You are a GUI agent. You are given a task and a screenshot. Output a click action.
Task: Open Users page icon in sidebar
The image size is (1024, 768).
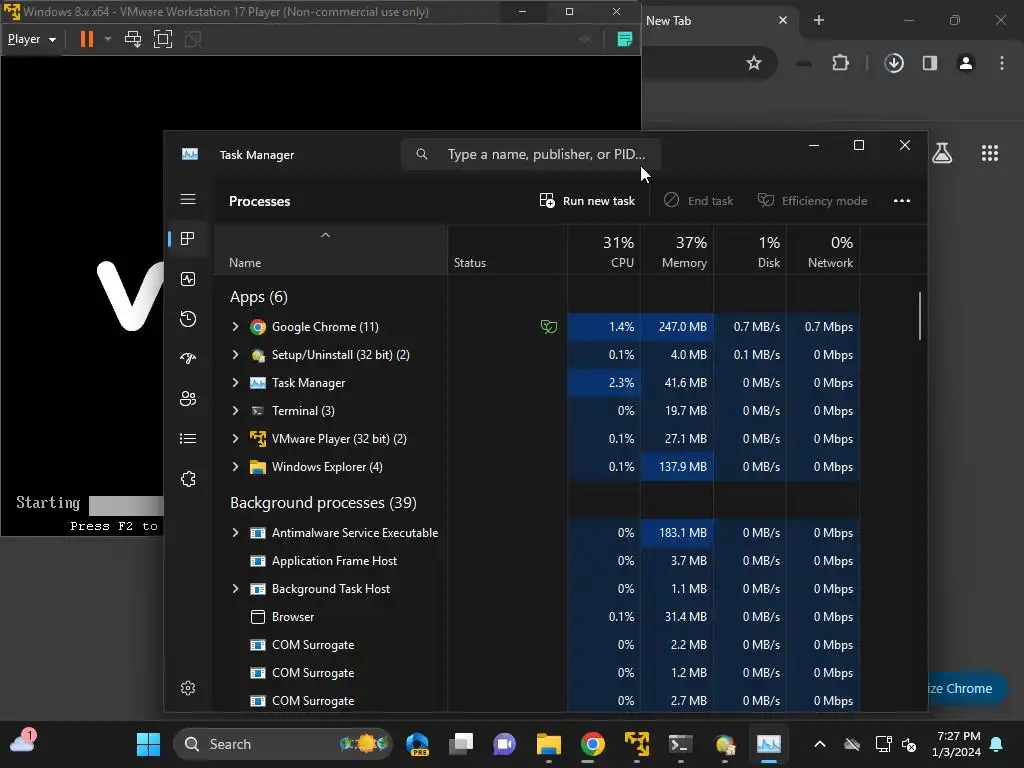(x=188, y=398)
